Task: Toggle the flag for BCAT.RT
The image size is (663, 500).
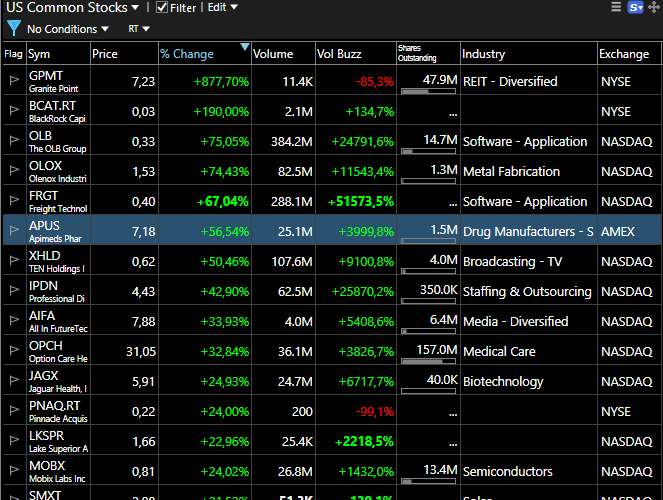Action: (14, 110)
